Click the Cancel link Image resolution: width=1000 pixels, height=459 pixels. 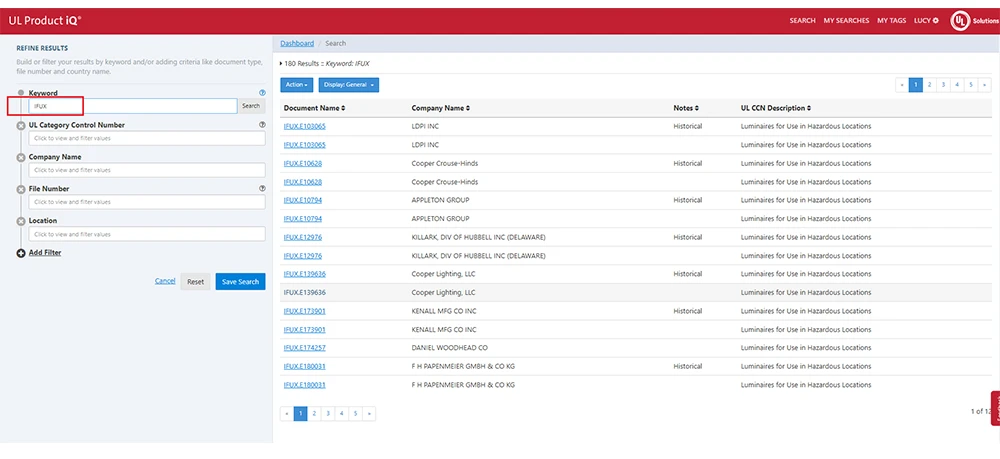[x=165, y=280]
